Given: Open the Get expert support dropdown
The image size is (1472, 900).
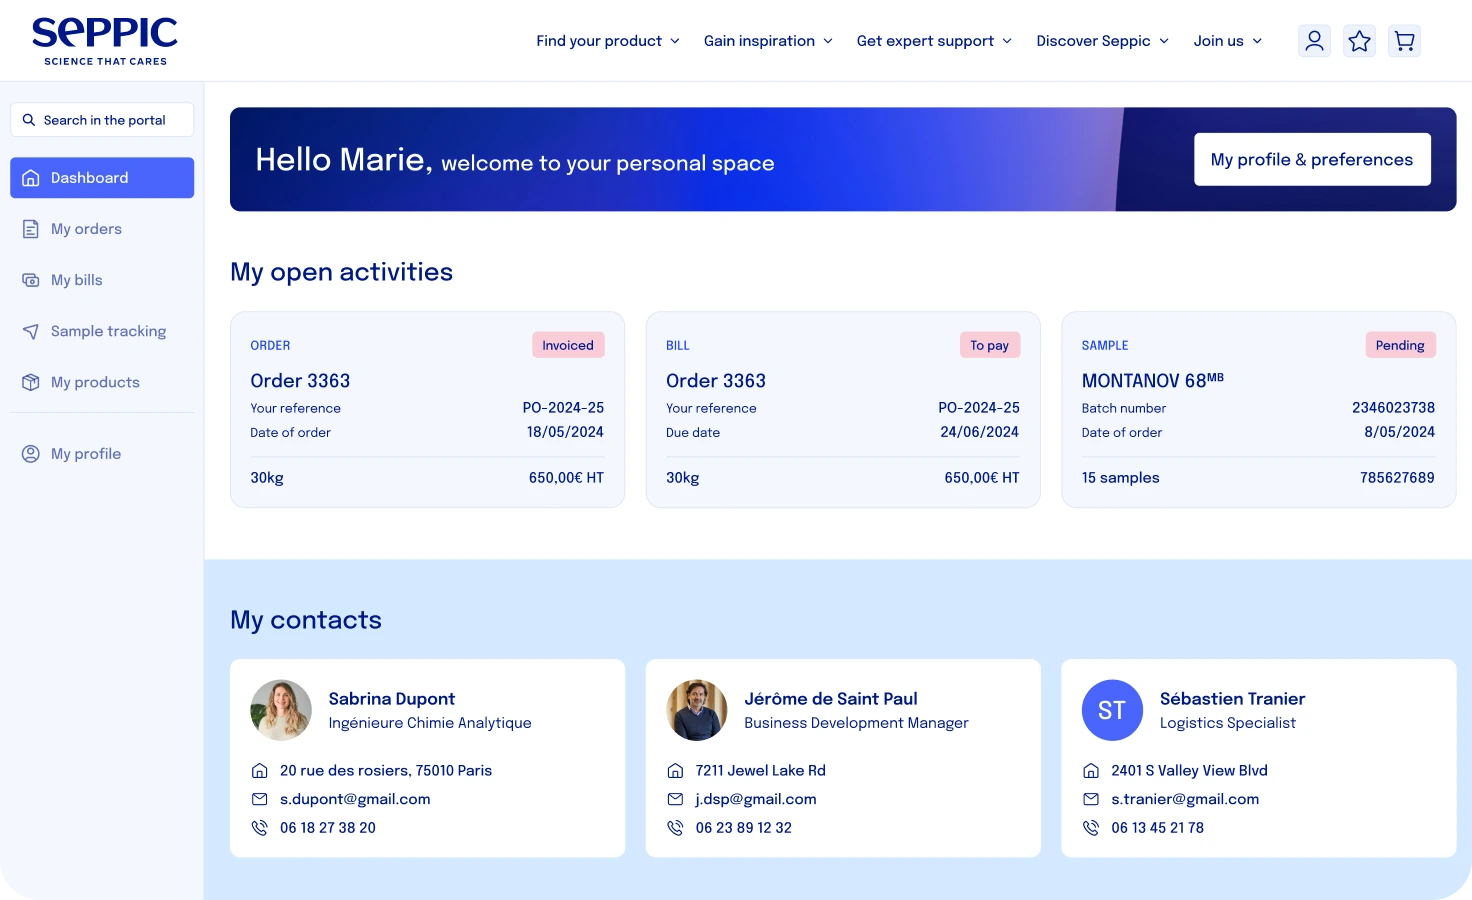Looking at the screenshot, I should tap(934, 41).
